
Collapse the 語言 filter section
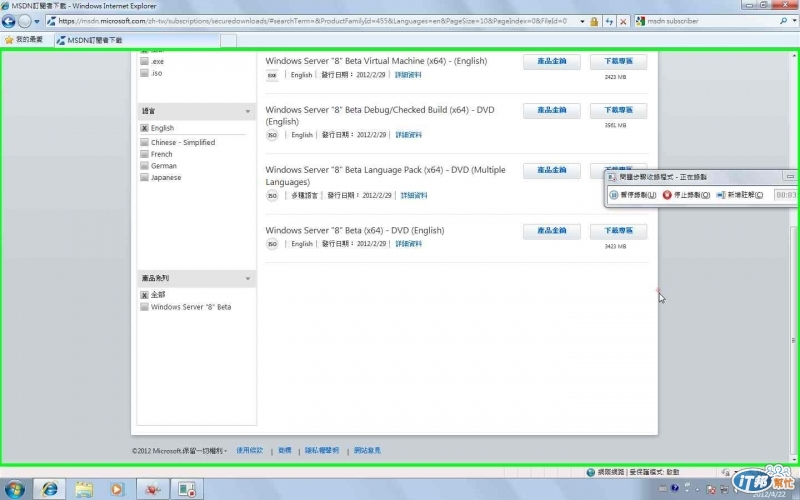click(x=247, y=111)
